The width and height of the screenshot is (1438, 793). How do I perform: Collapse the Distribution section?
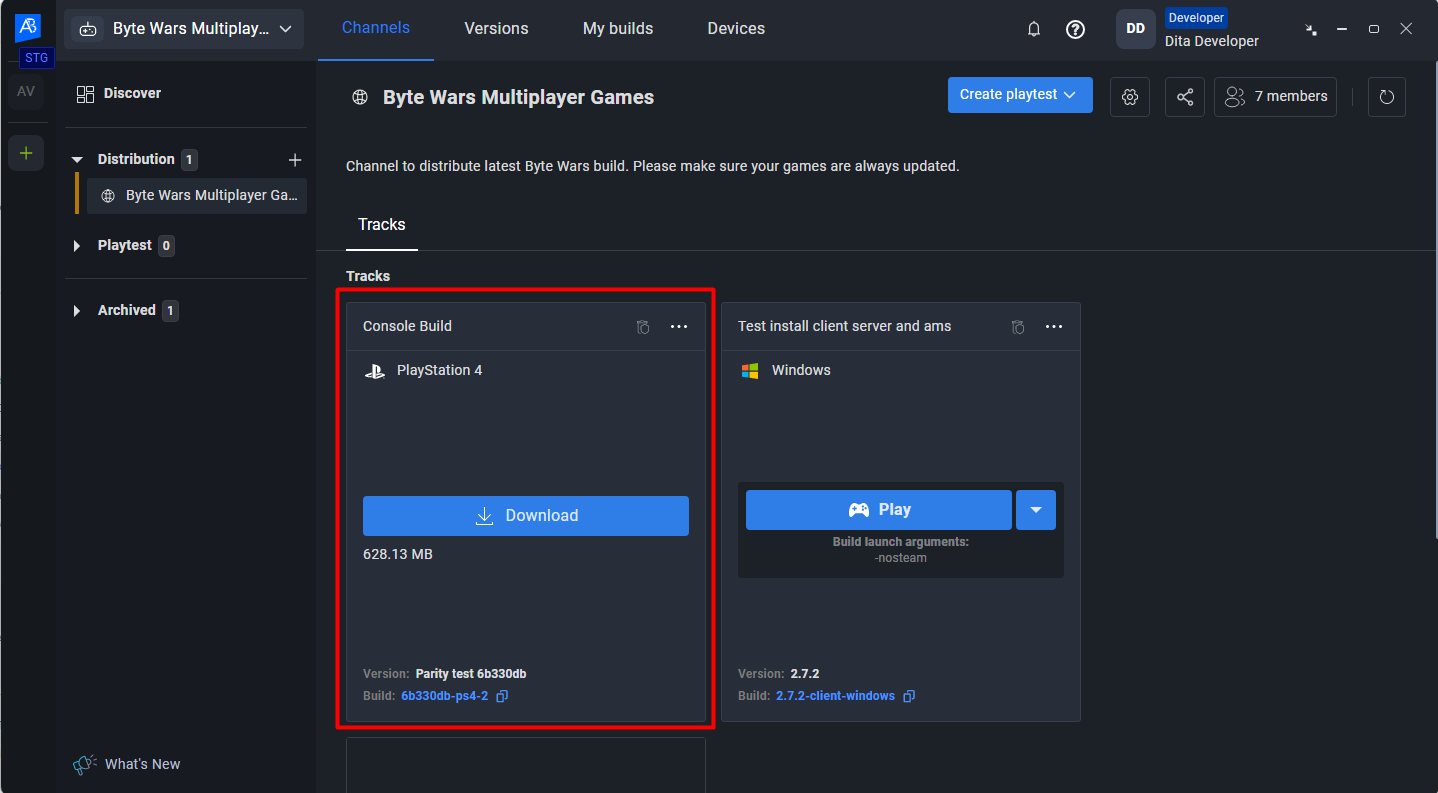point(77,160)
